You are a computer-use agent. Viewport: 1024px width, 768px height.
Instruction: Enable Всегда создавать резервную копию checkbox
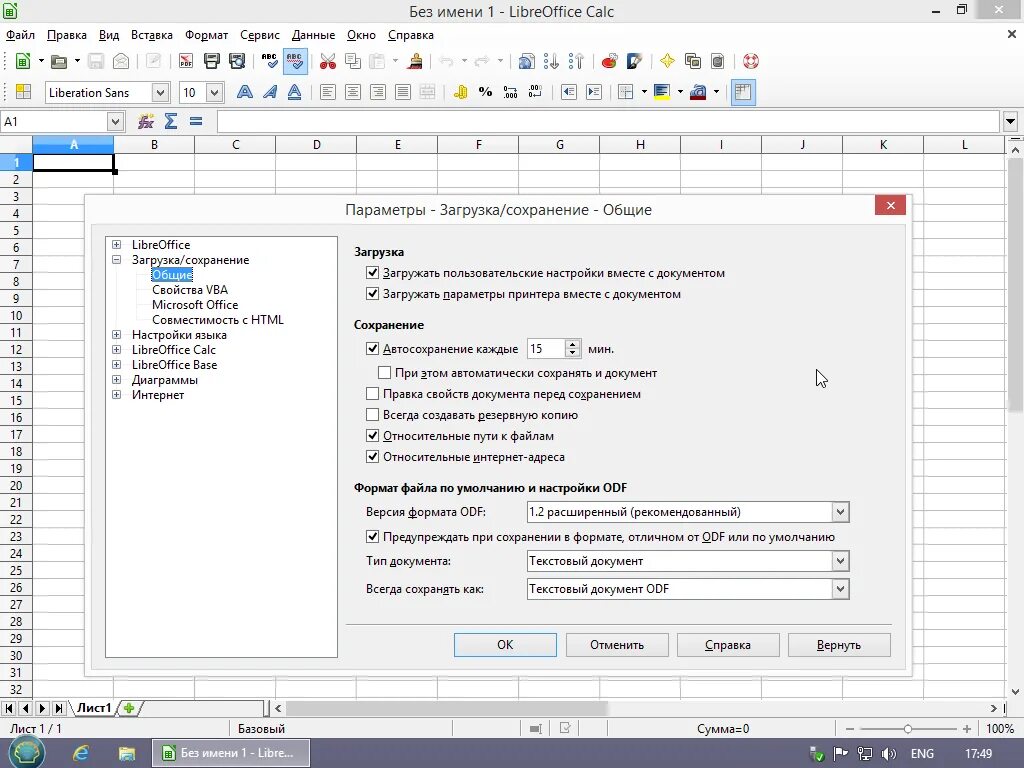[372, 415]
